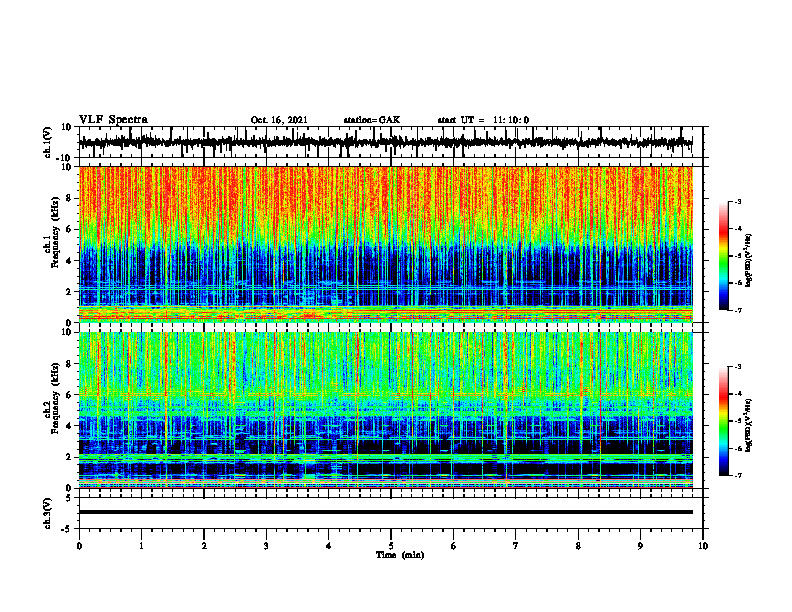Click the date Oct. 16, 2021
Screen dimensions: 792x612
[279, 120]
